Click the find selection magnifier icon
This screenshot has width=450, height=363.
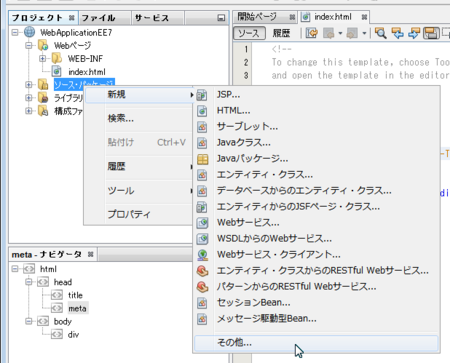(x=380, y=33)
